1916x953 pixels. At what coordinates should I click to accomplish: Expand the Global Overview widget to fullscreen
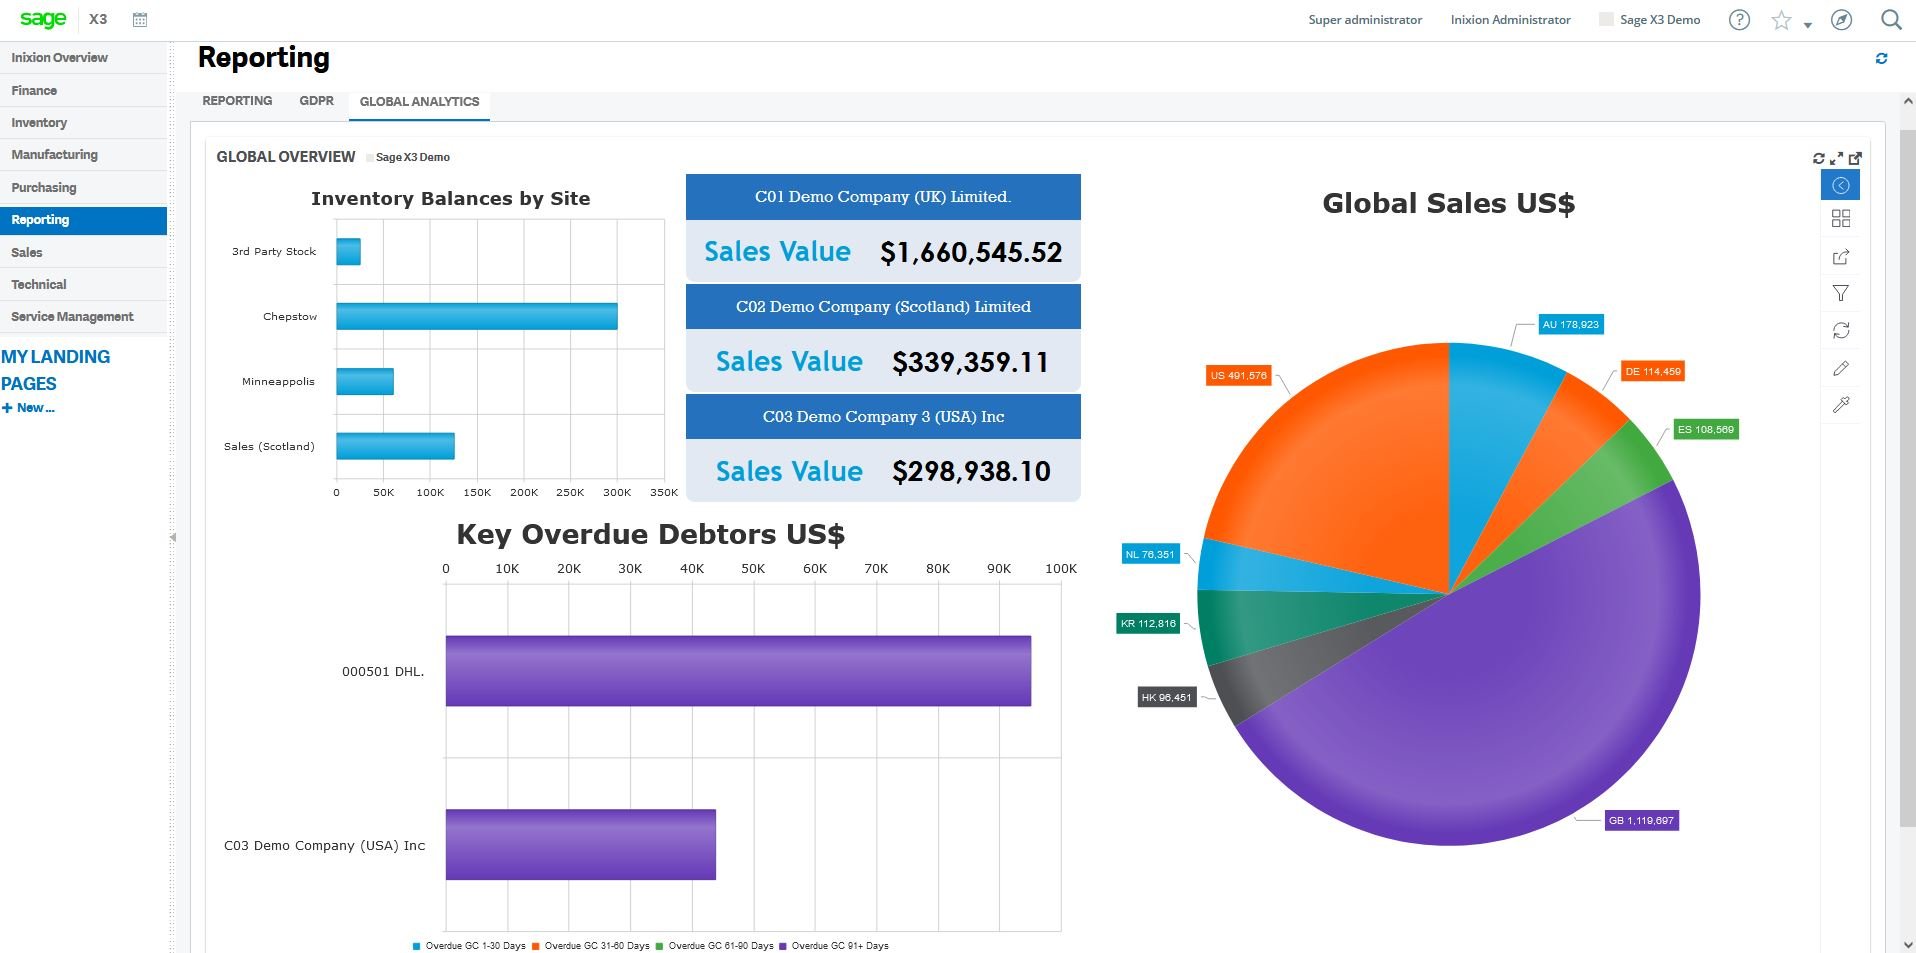(1837, 158)
